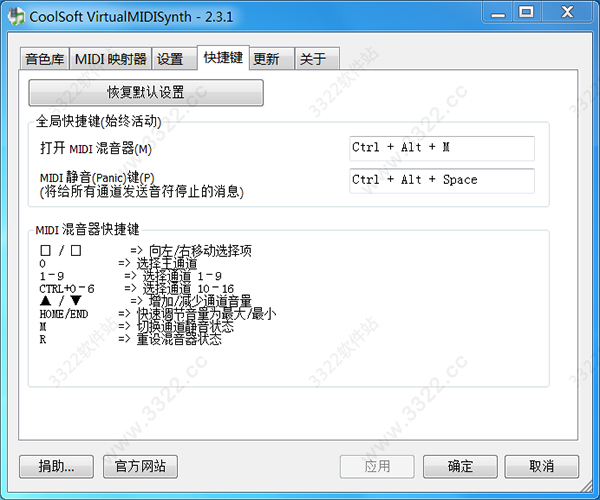
Task: Focus the Ctrl + Alt + Space hotkey field
Action: tap(442, 181)
